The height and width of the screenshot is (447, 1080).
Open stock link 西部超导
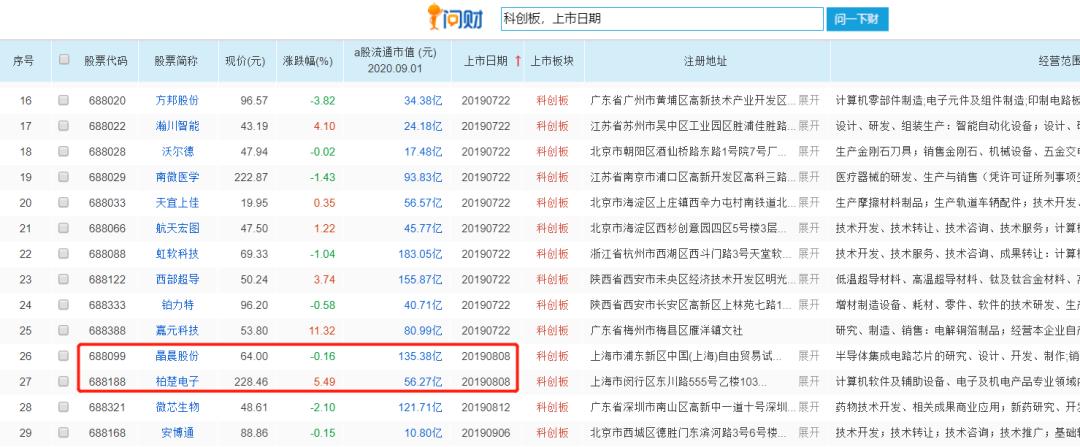[177, 280]
